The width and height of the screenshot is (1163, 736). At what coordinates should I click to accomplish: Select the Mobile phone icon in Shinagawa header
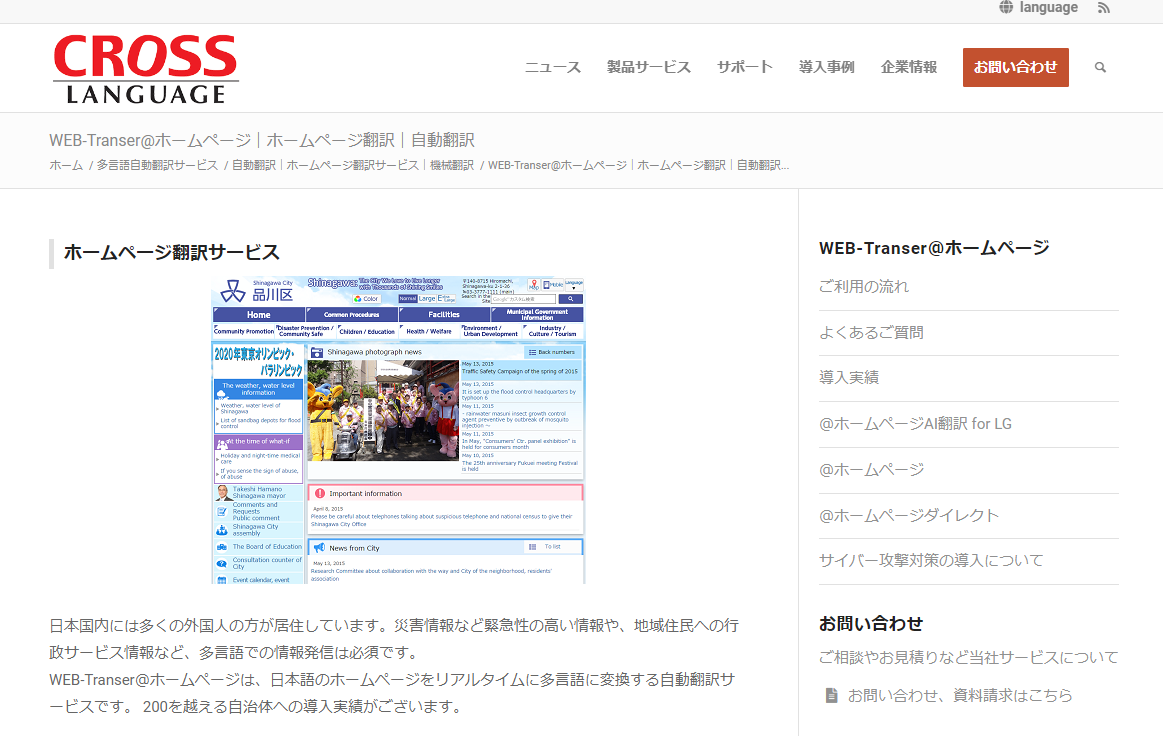click(x=547, y=284)
